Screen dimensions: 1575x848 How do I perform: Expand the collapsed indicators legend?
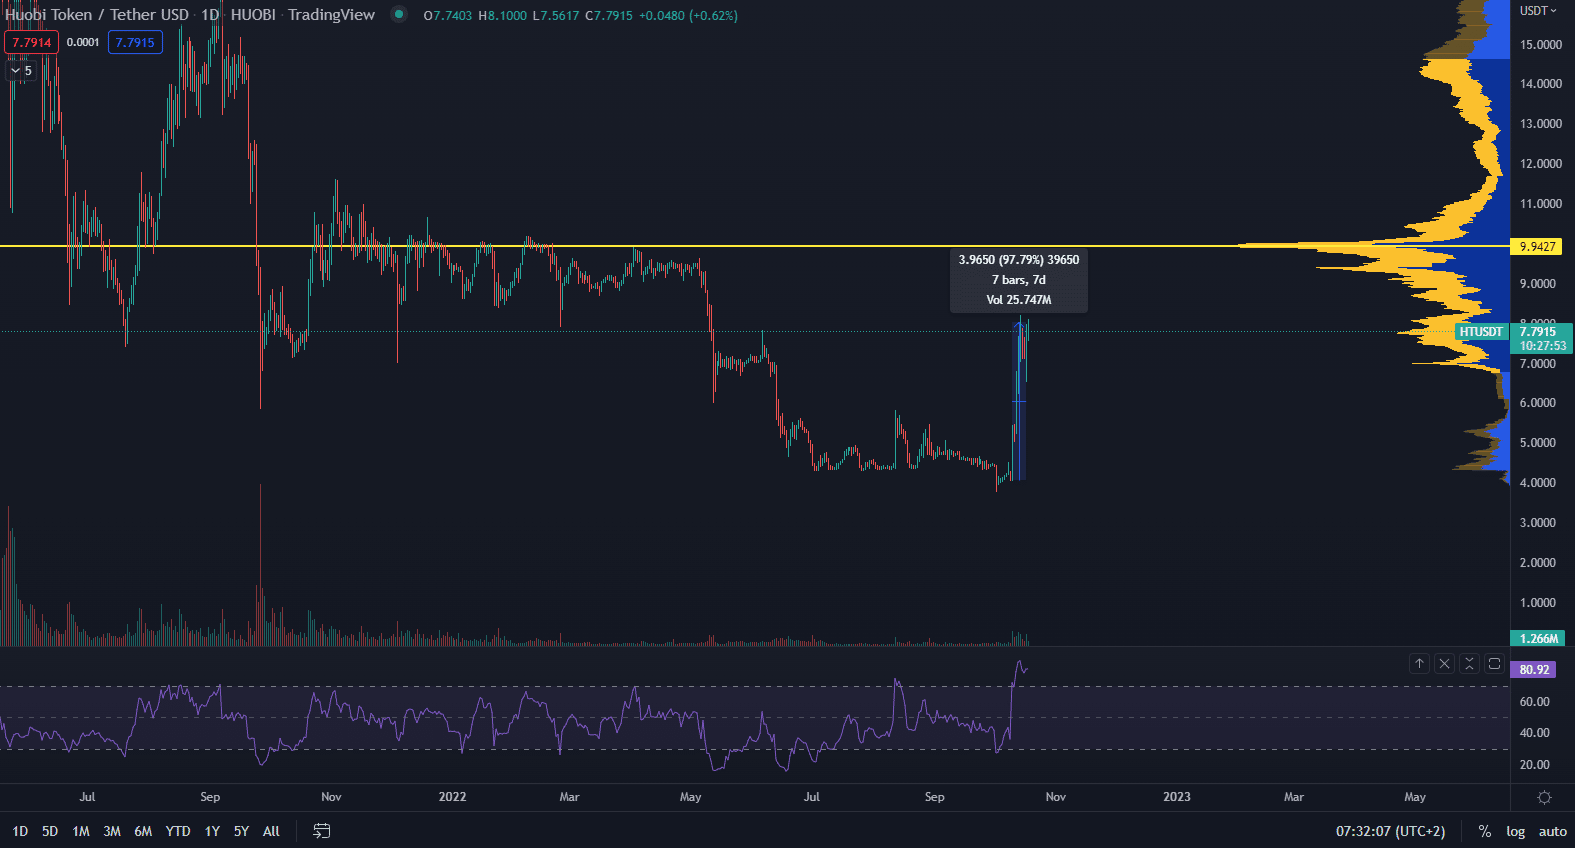[21, 71]
